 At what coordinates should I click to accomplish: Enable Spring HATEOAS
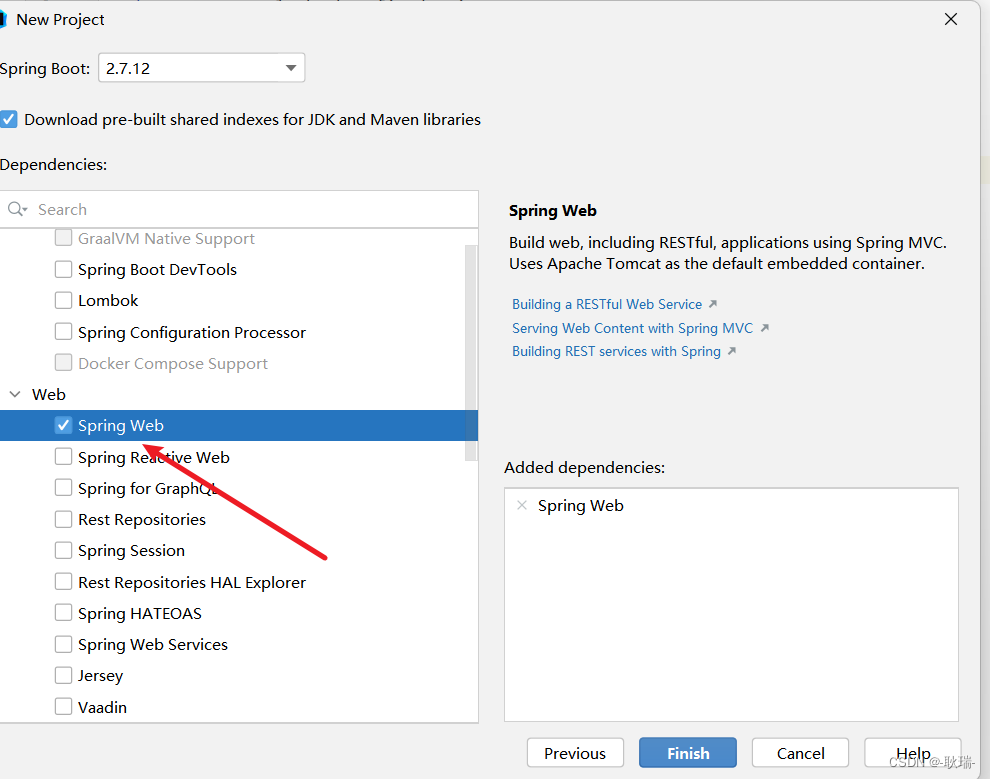click(x=63, y=613)
